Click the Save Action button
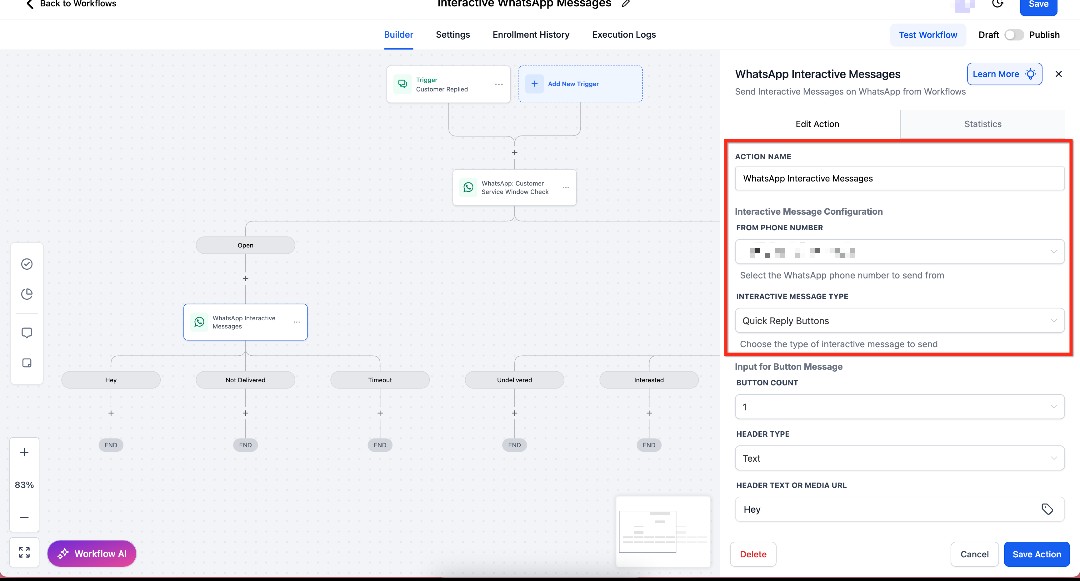Viewport: 1080px width, 581px height. (x=1037, y=554)
